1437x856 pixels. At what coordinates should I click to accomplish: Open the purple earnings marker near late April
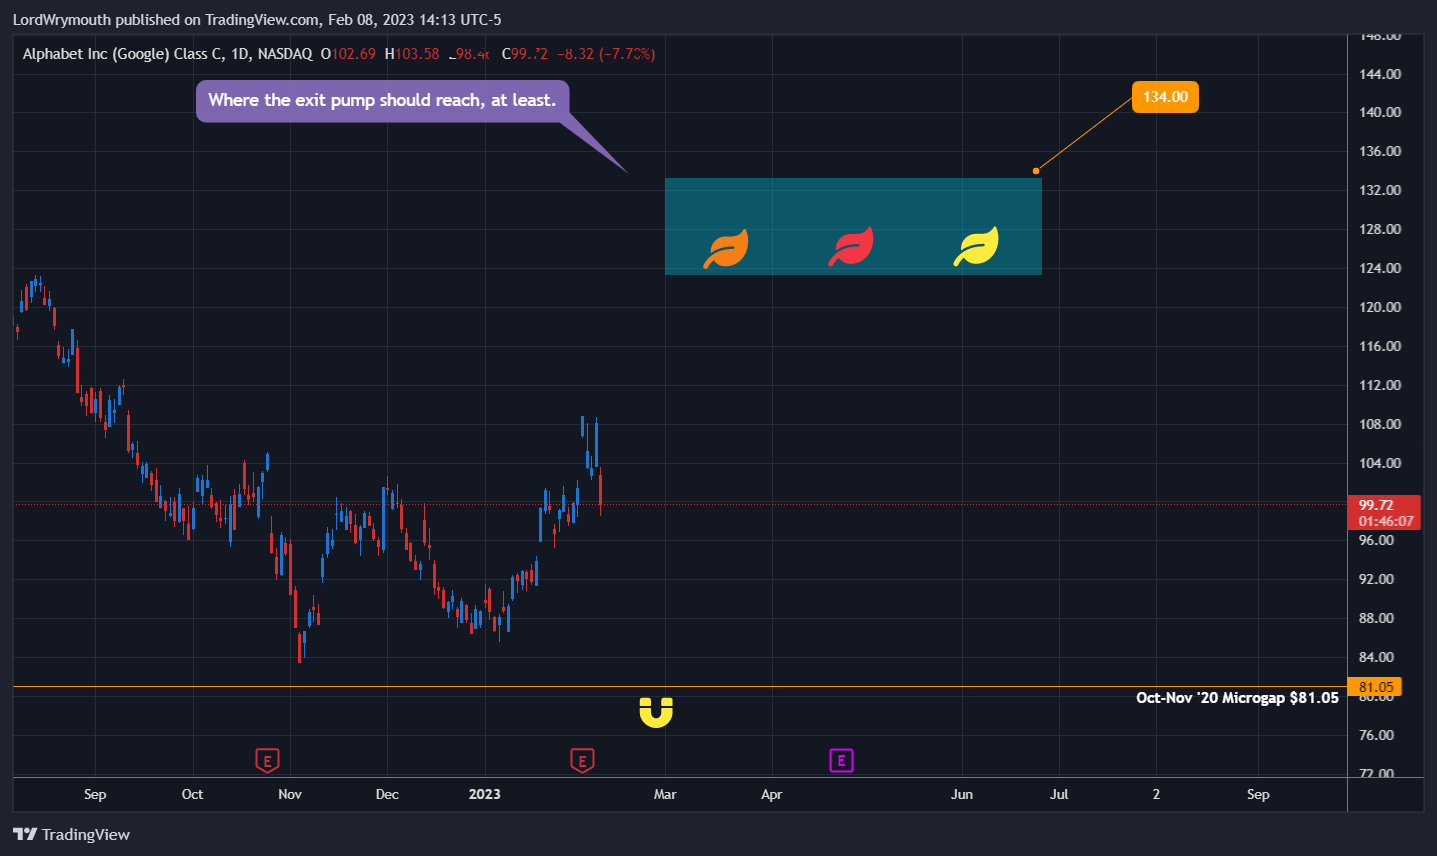841,761
